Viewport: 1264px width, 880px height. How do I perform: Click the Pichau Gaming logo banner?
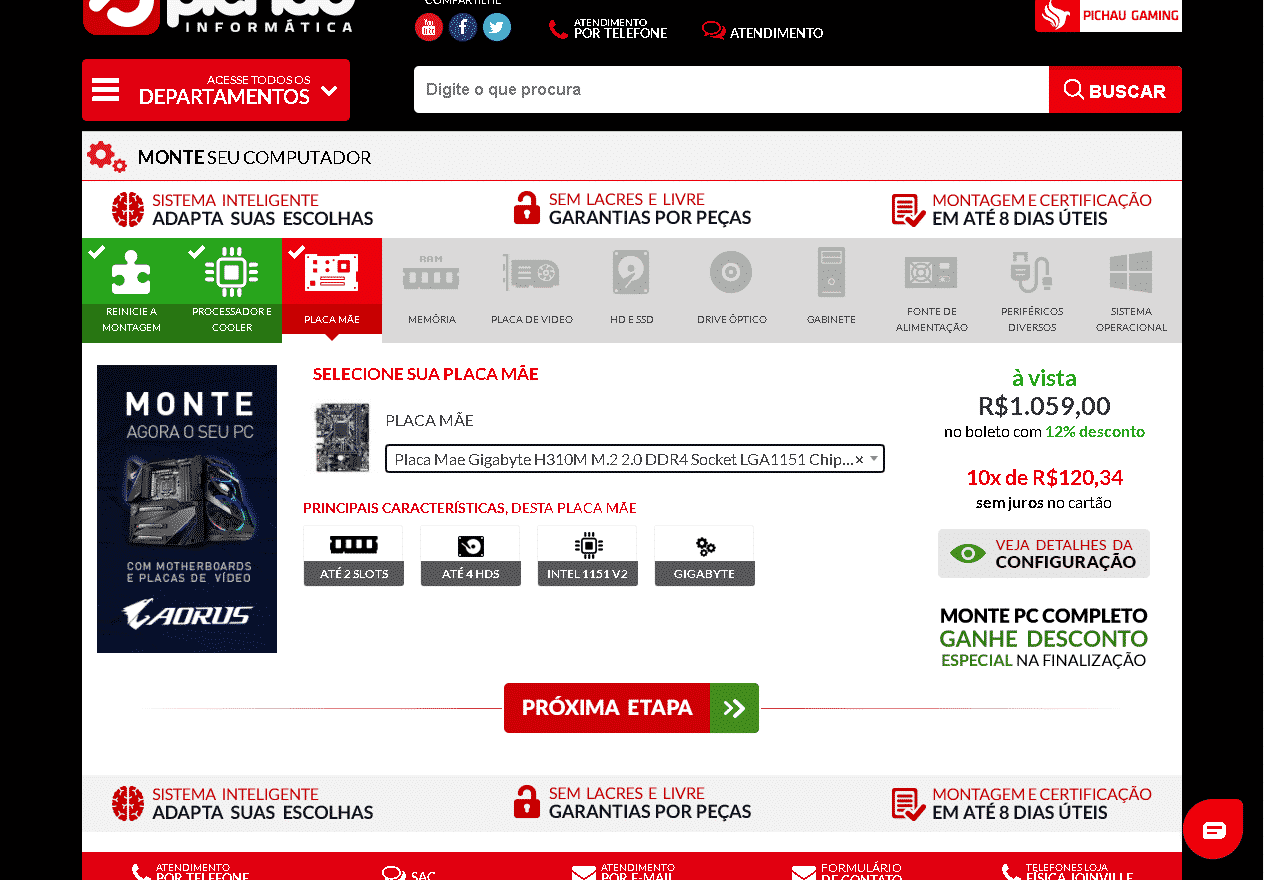coord(1108,15)
